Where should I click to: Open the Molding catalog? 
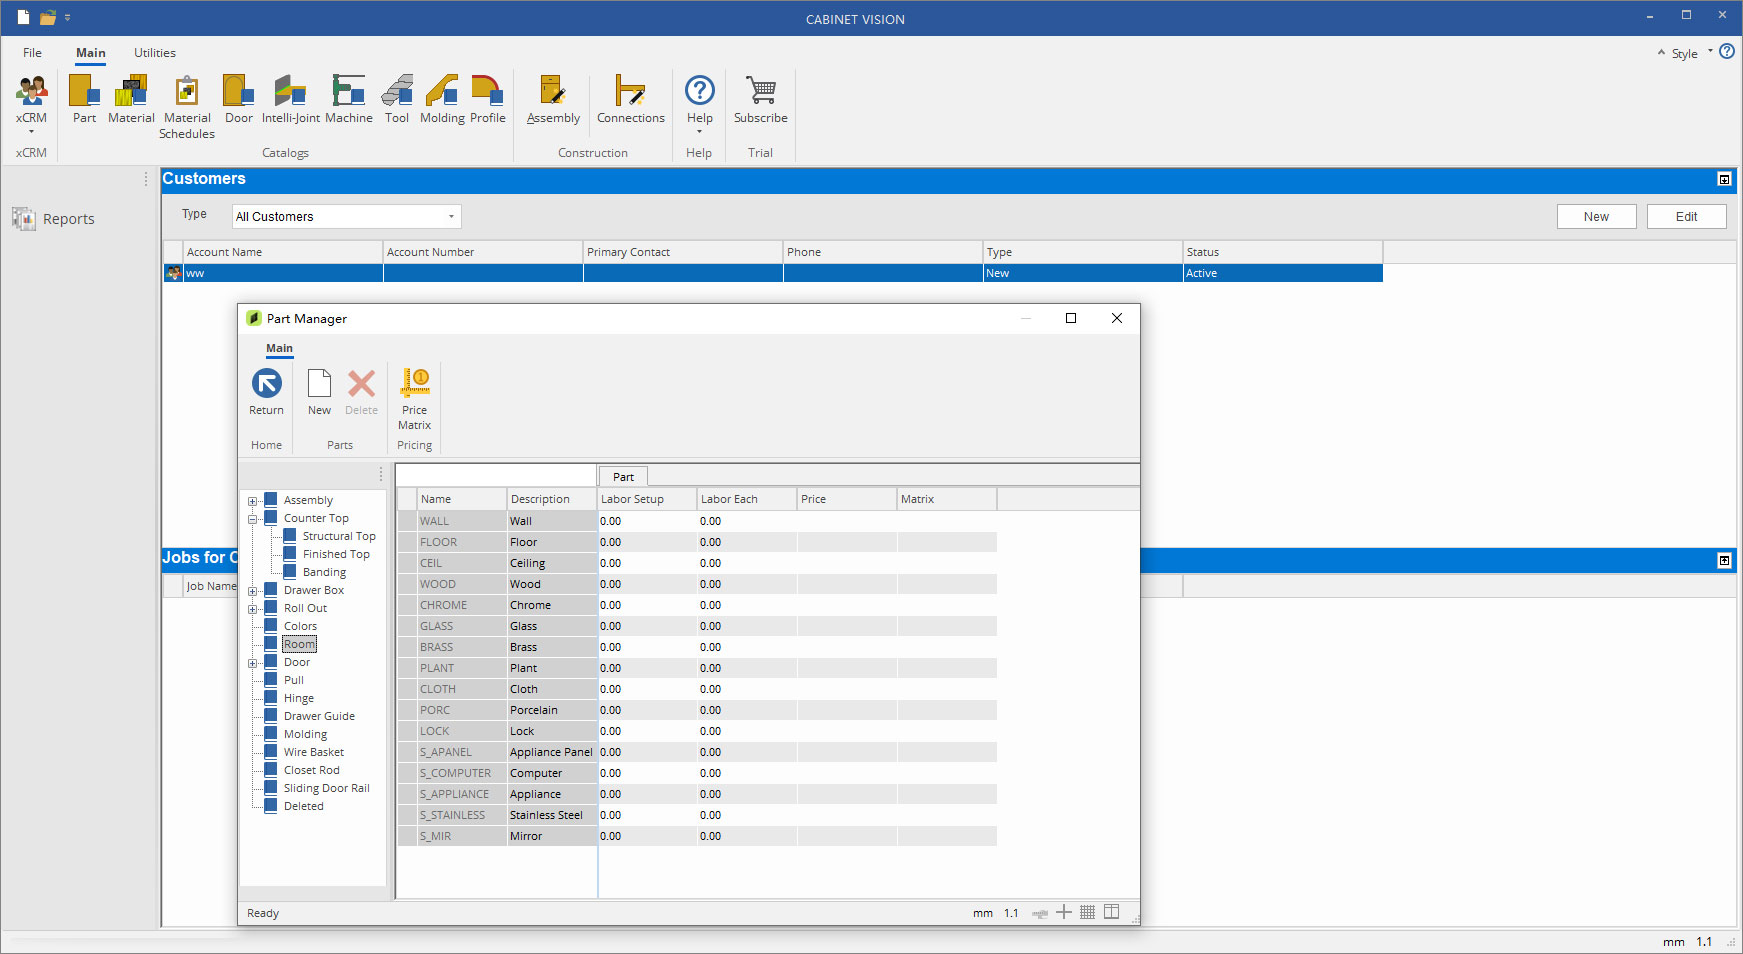coord(442,98)
